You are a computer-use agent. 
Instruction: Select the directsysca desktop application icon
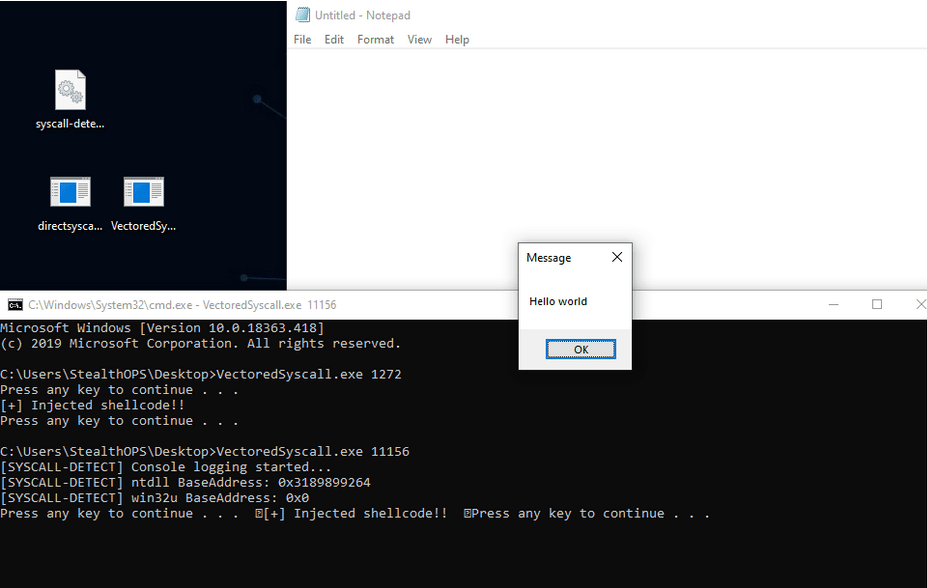coord(70,192)
